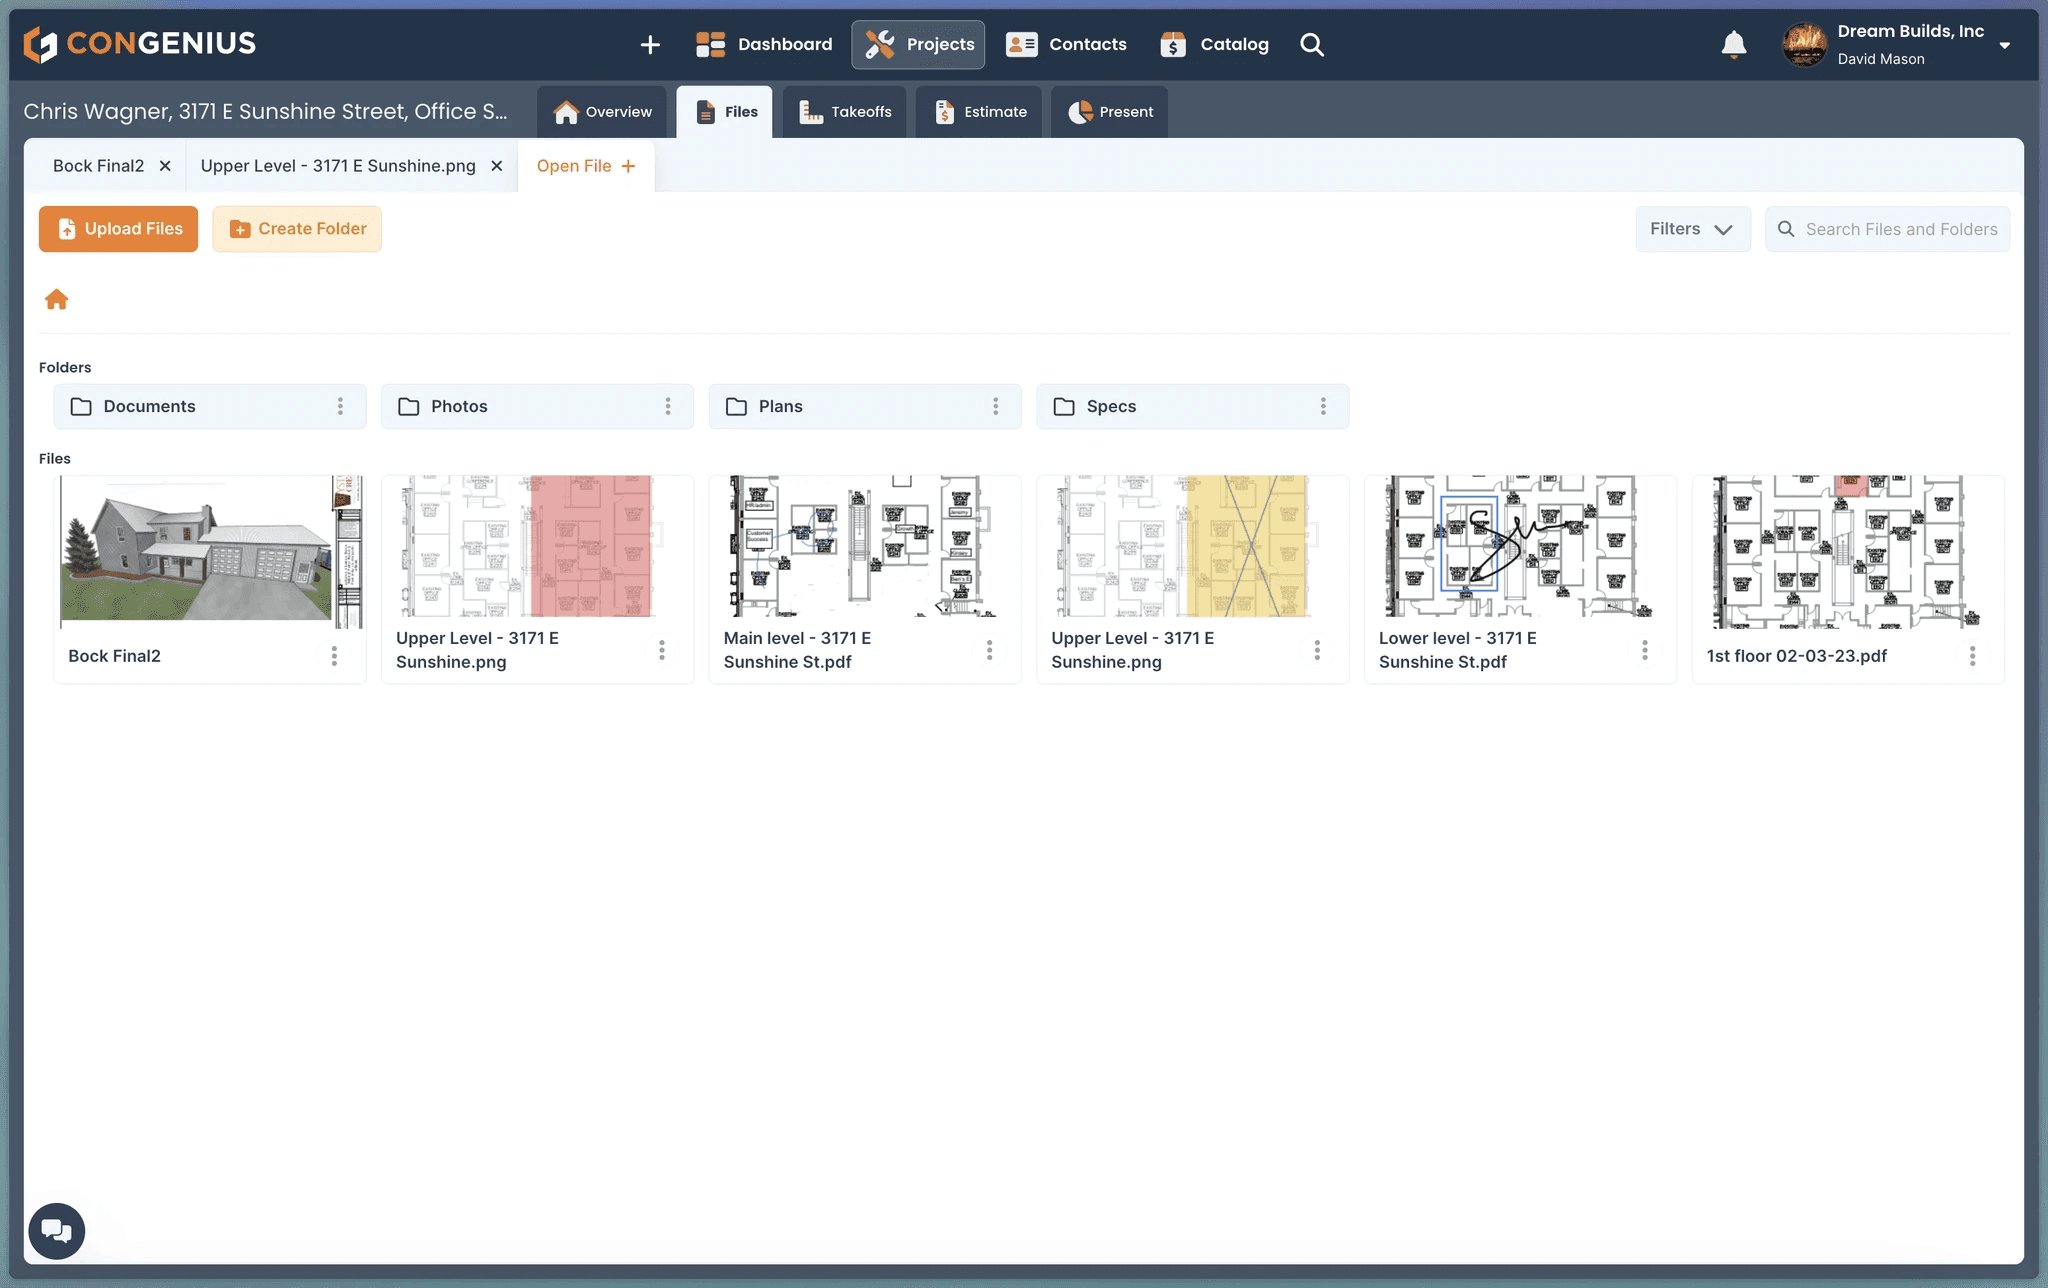
Task: Open Dream Builds, Inc account dropdown arrow
Action: [x=2004, y=45]
